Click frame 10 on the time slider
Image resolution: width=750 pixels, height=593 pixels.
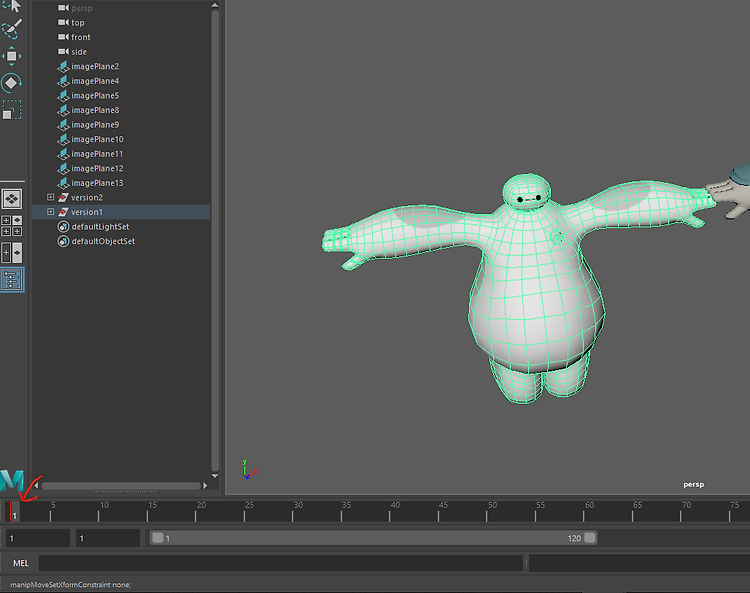click(99, 511)
